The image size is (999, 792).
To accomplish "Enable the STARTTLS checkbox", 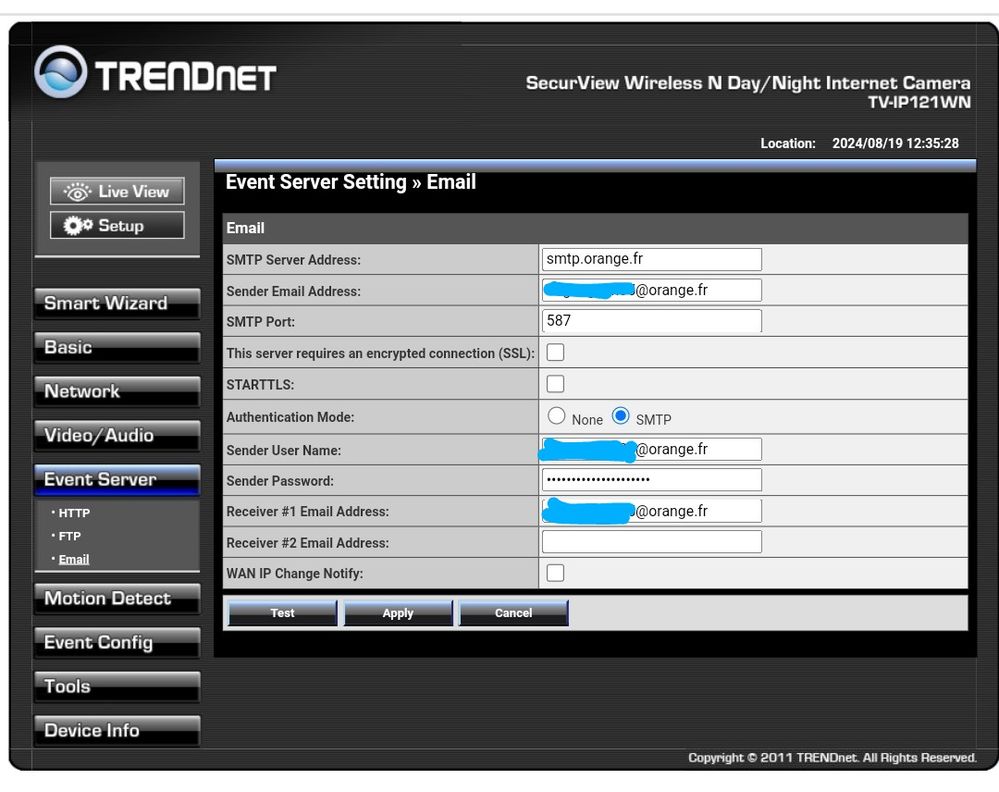I will point(556,384).
